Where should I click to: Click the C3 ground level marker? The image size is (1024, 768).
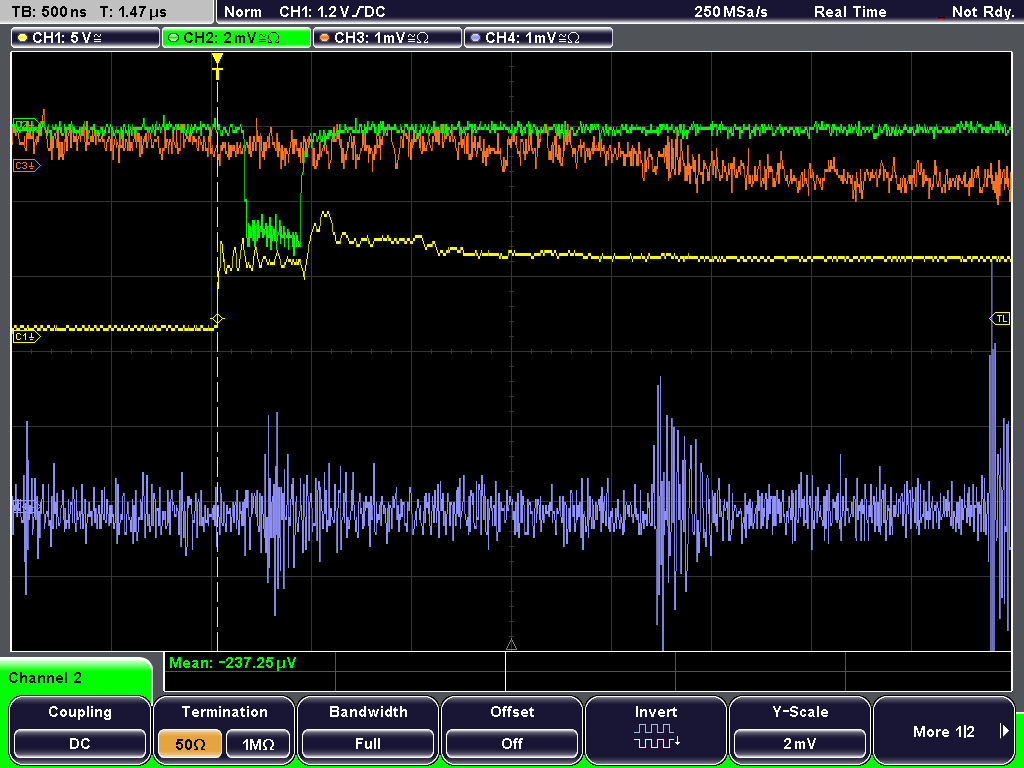click(x=27, y=166)
